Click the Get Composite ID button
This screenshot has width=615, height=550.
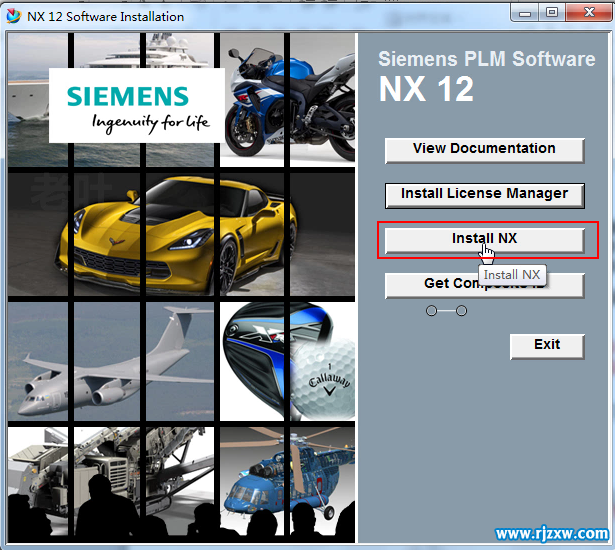pos(484,285)
